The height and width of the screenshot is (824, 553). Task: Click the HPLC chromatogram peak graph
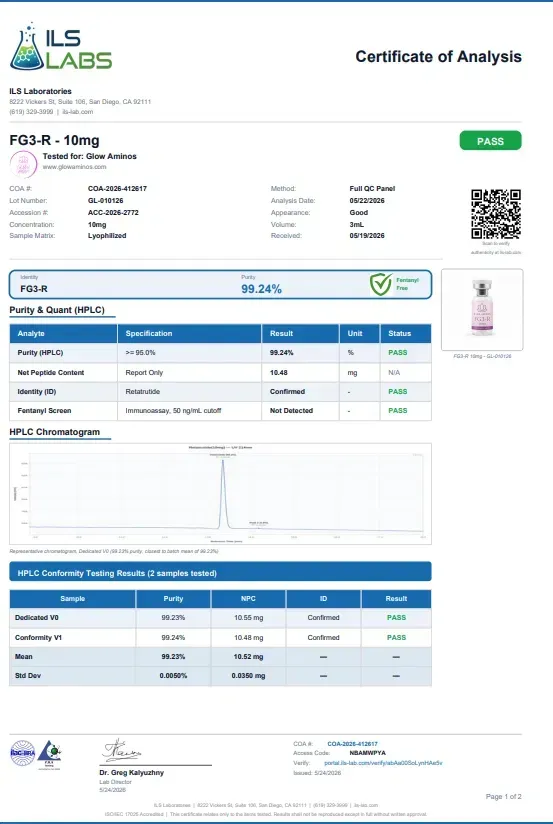tap(220, 494)
